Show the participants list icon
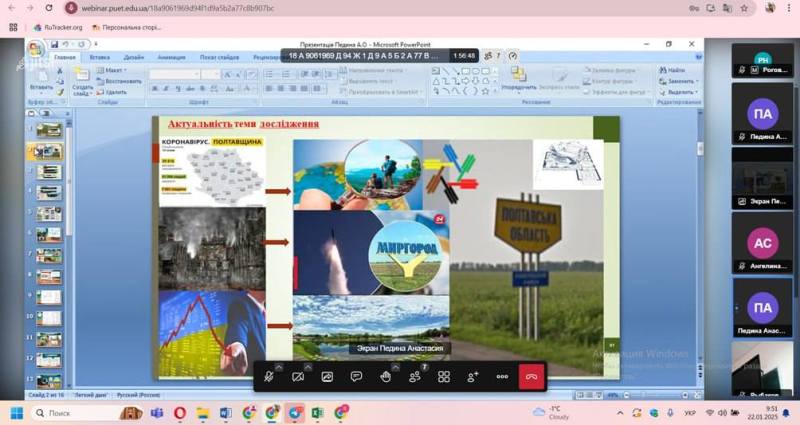The width and height of the screenshot is (800, 425). click(415, 377)
